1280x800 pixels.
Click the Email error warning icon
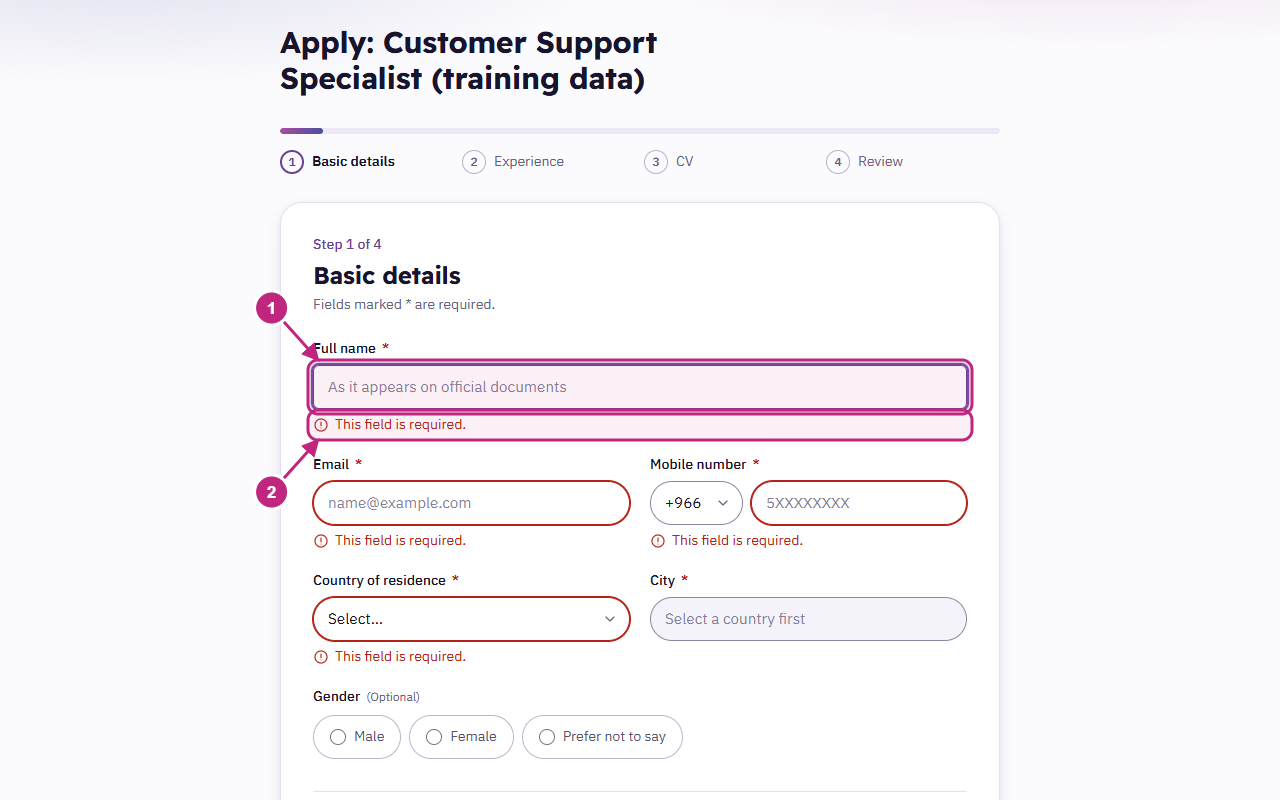click(321, 541)
